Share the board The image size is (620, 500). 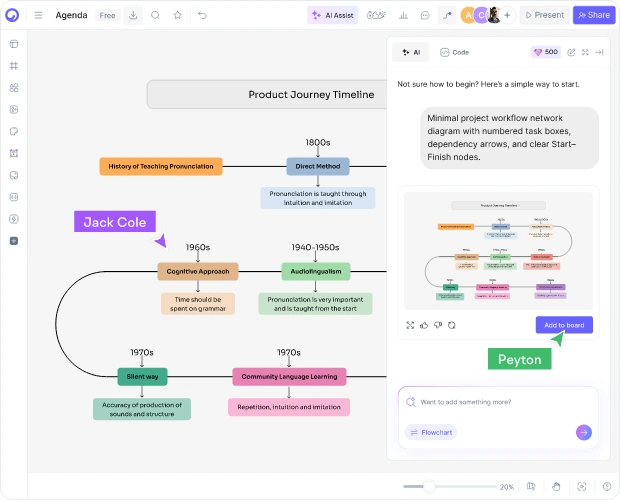(594, 15)
